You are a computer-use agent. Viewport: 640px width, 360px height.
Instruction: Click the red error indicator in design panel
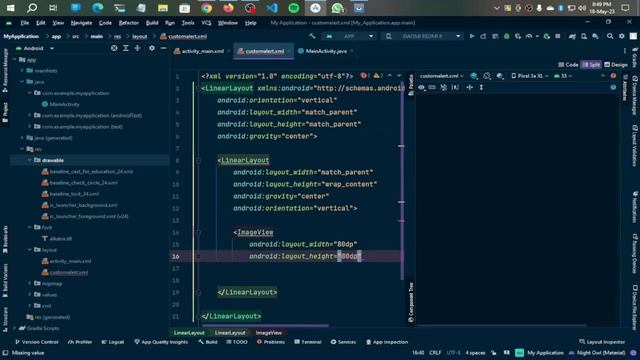(x=613, y=76)
